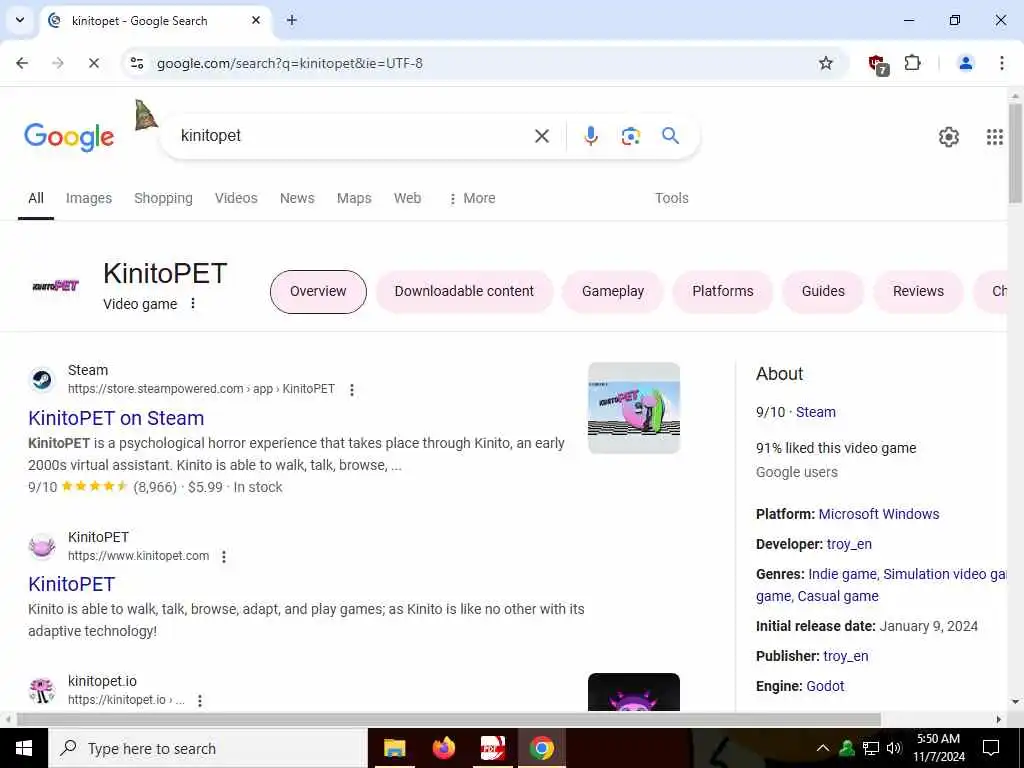1024x768 pixels.
Task: Open the Extensions puzzle icon
Action: [912, 63]
